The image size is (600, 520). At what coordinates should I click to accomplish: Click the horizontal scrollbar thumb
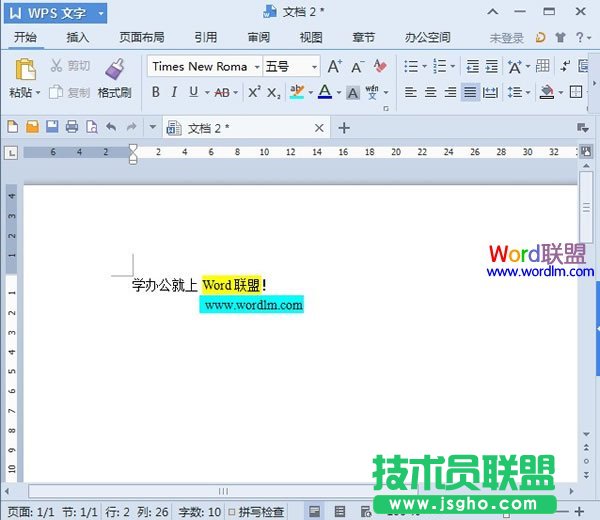pos(223,491)
